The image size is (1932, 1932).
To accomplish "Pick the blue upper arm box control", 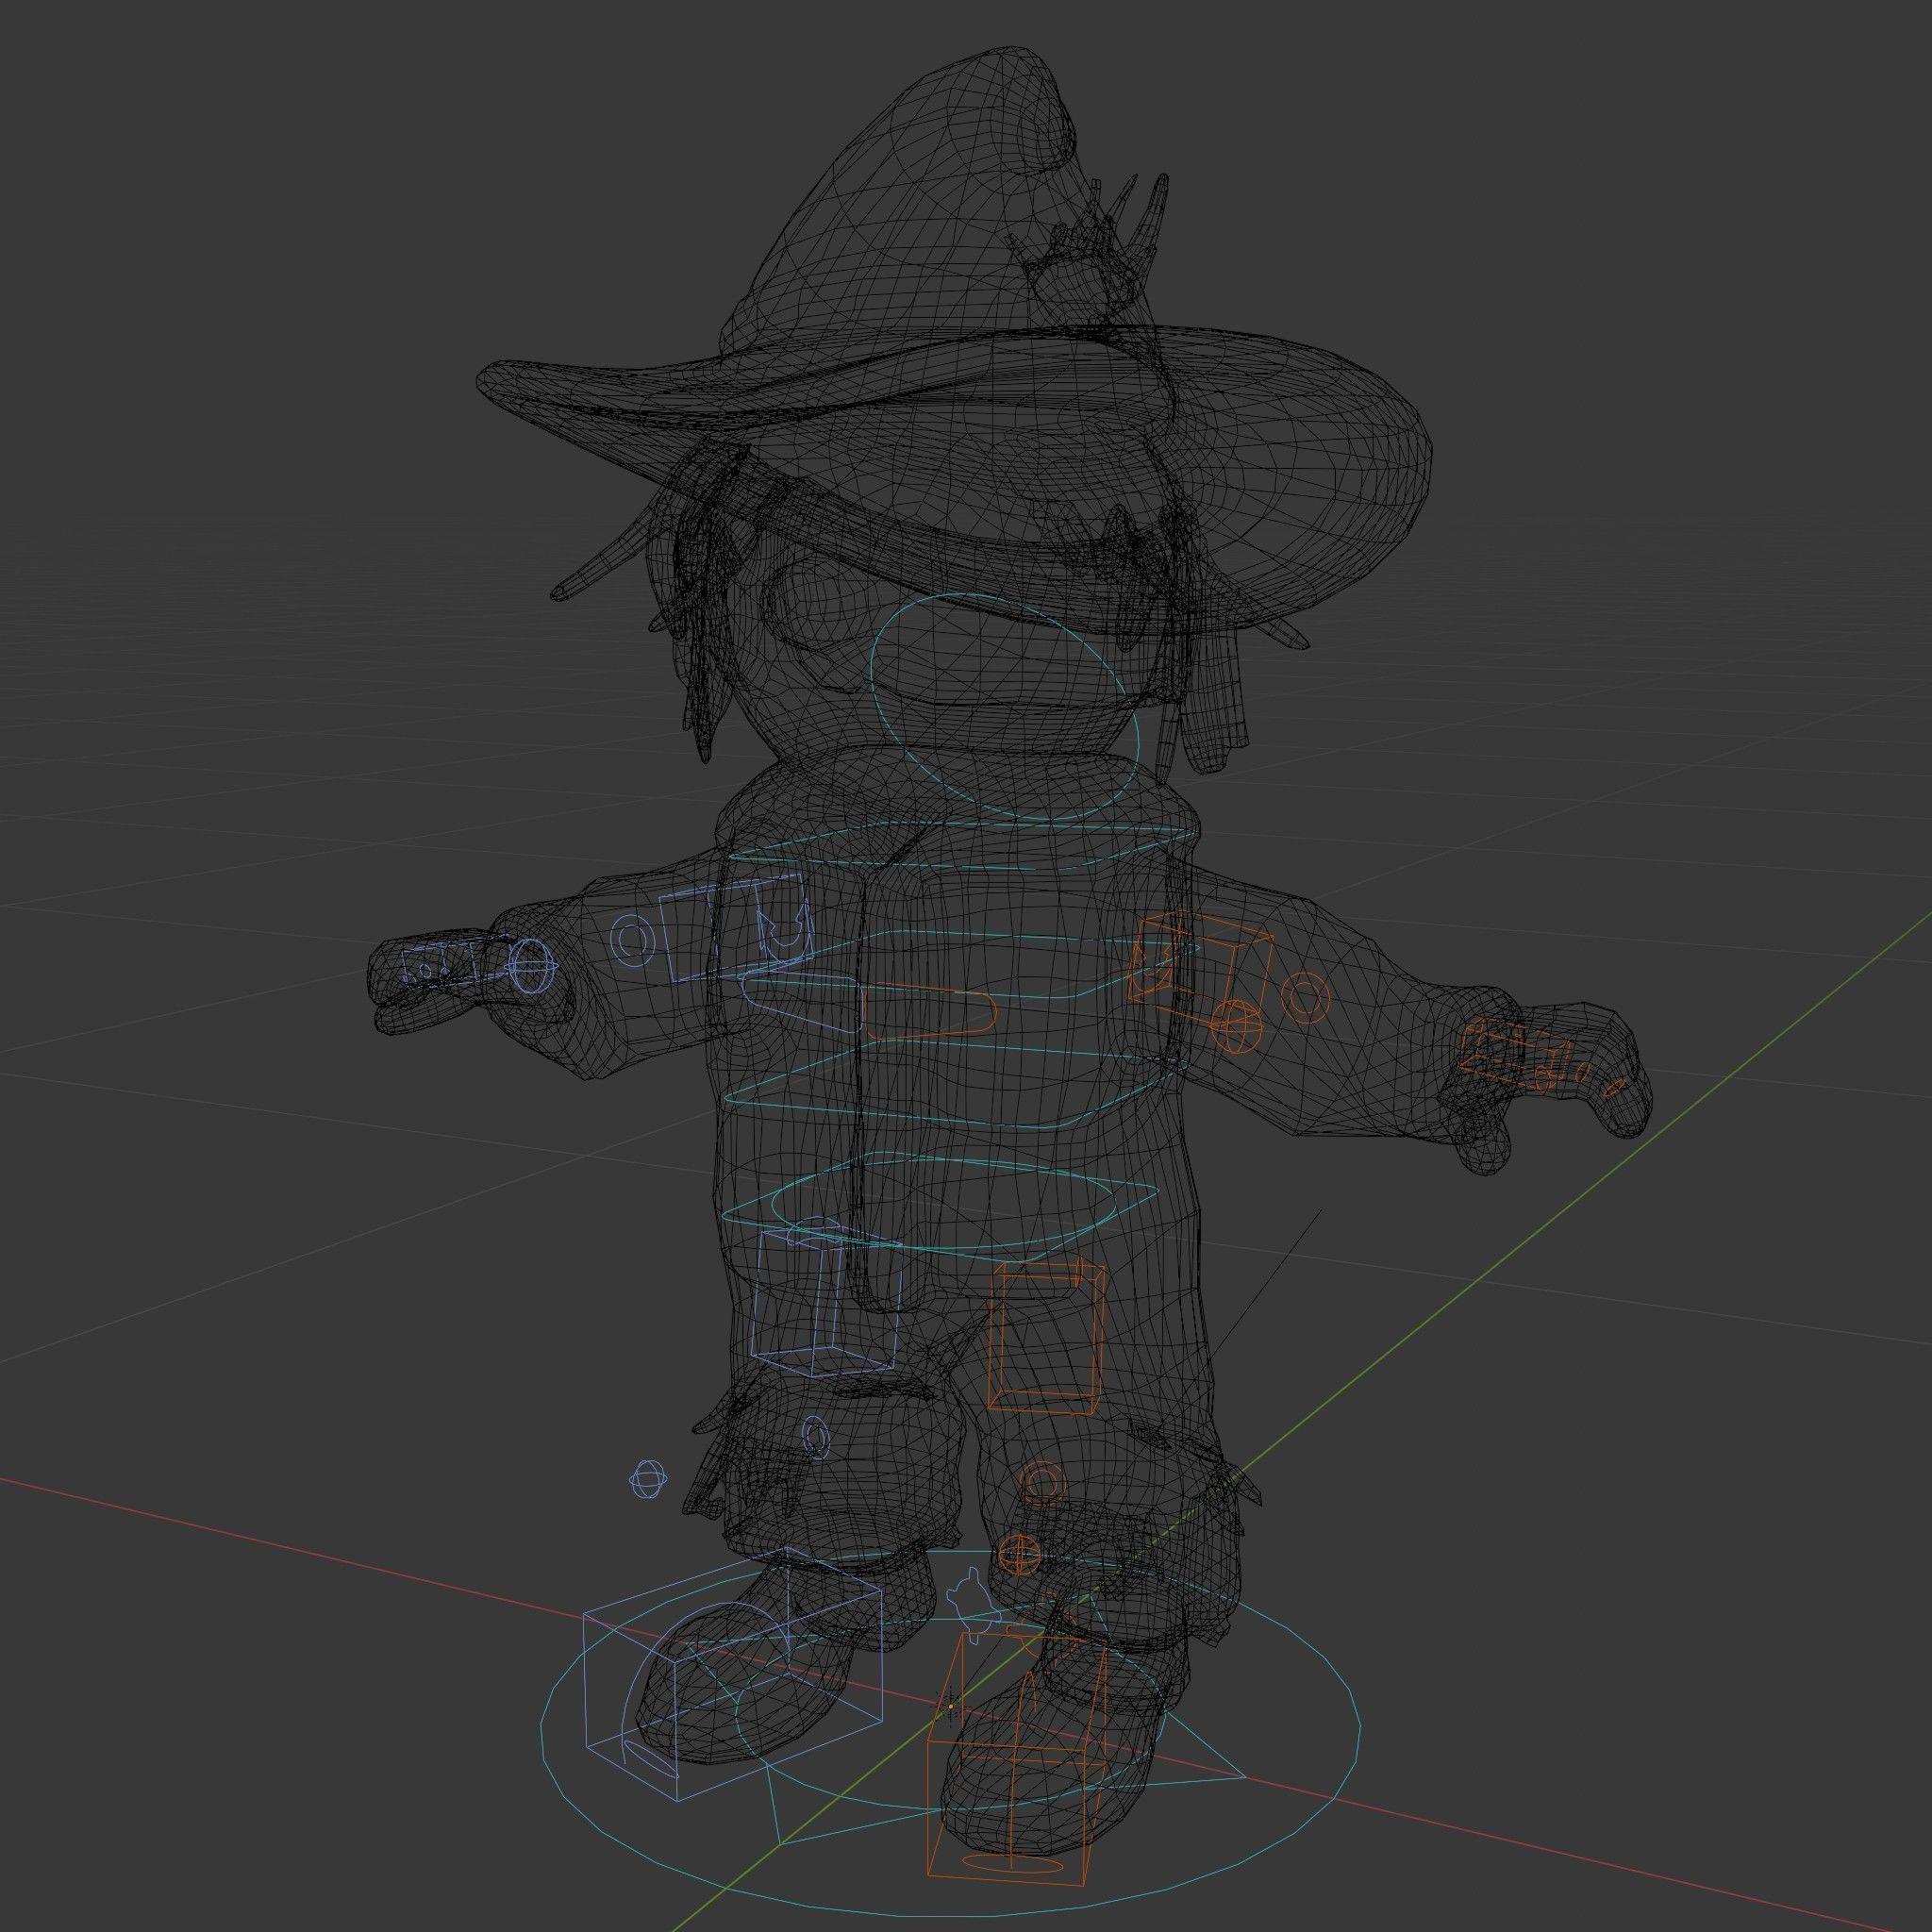I will coord(734,928).
